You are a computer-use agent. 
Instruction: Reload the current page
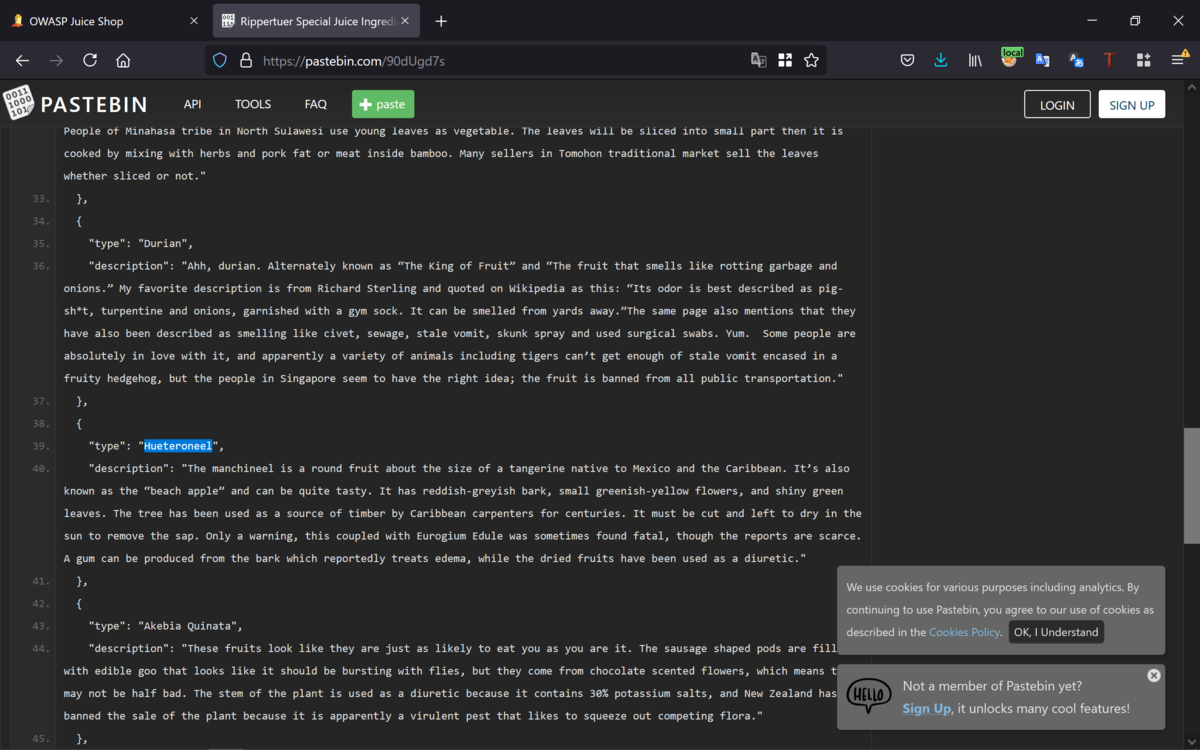(x=90, y=60)
